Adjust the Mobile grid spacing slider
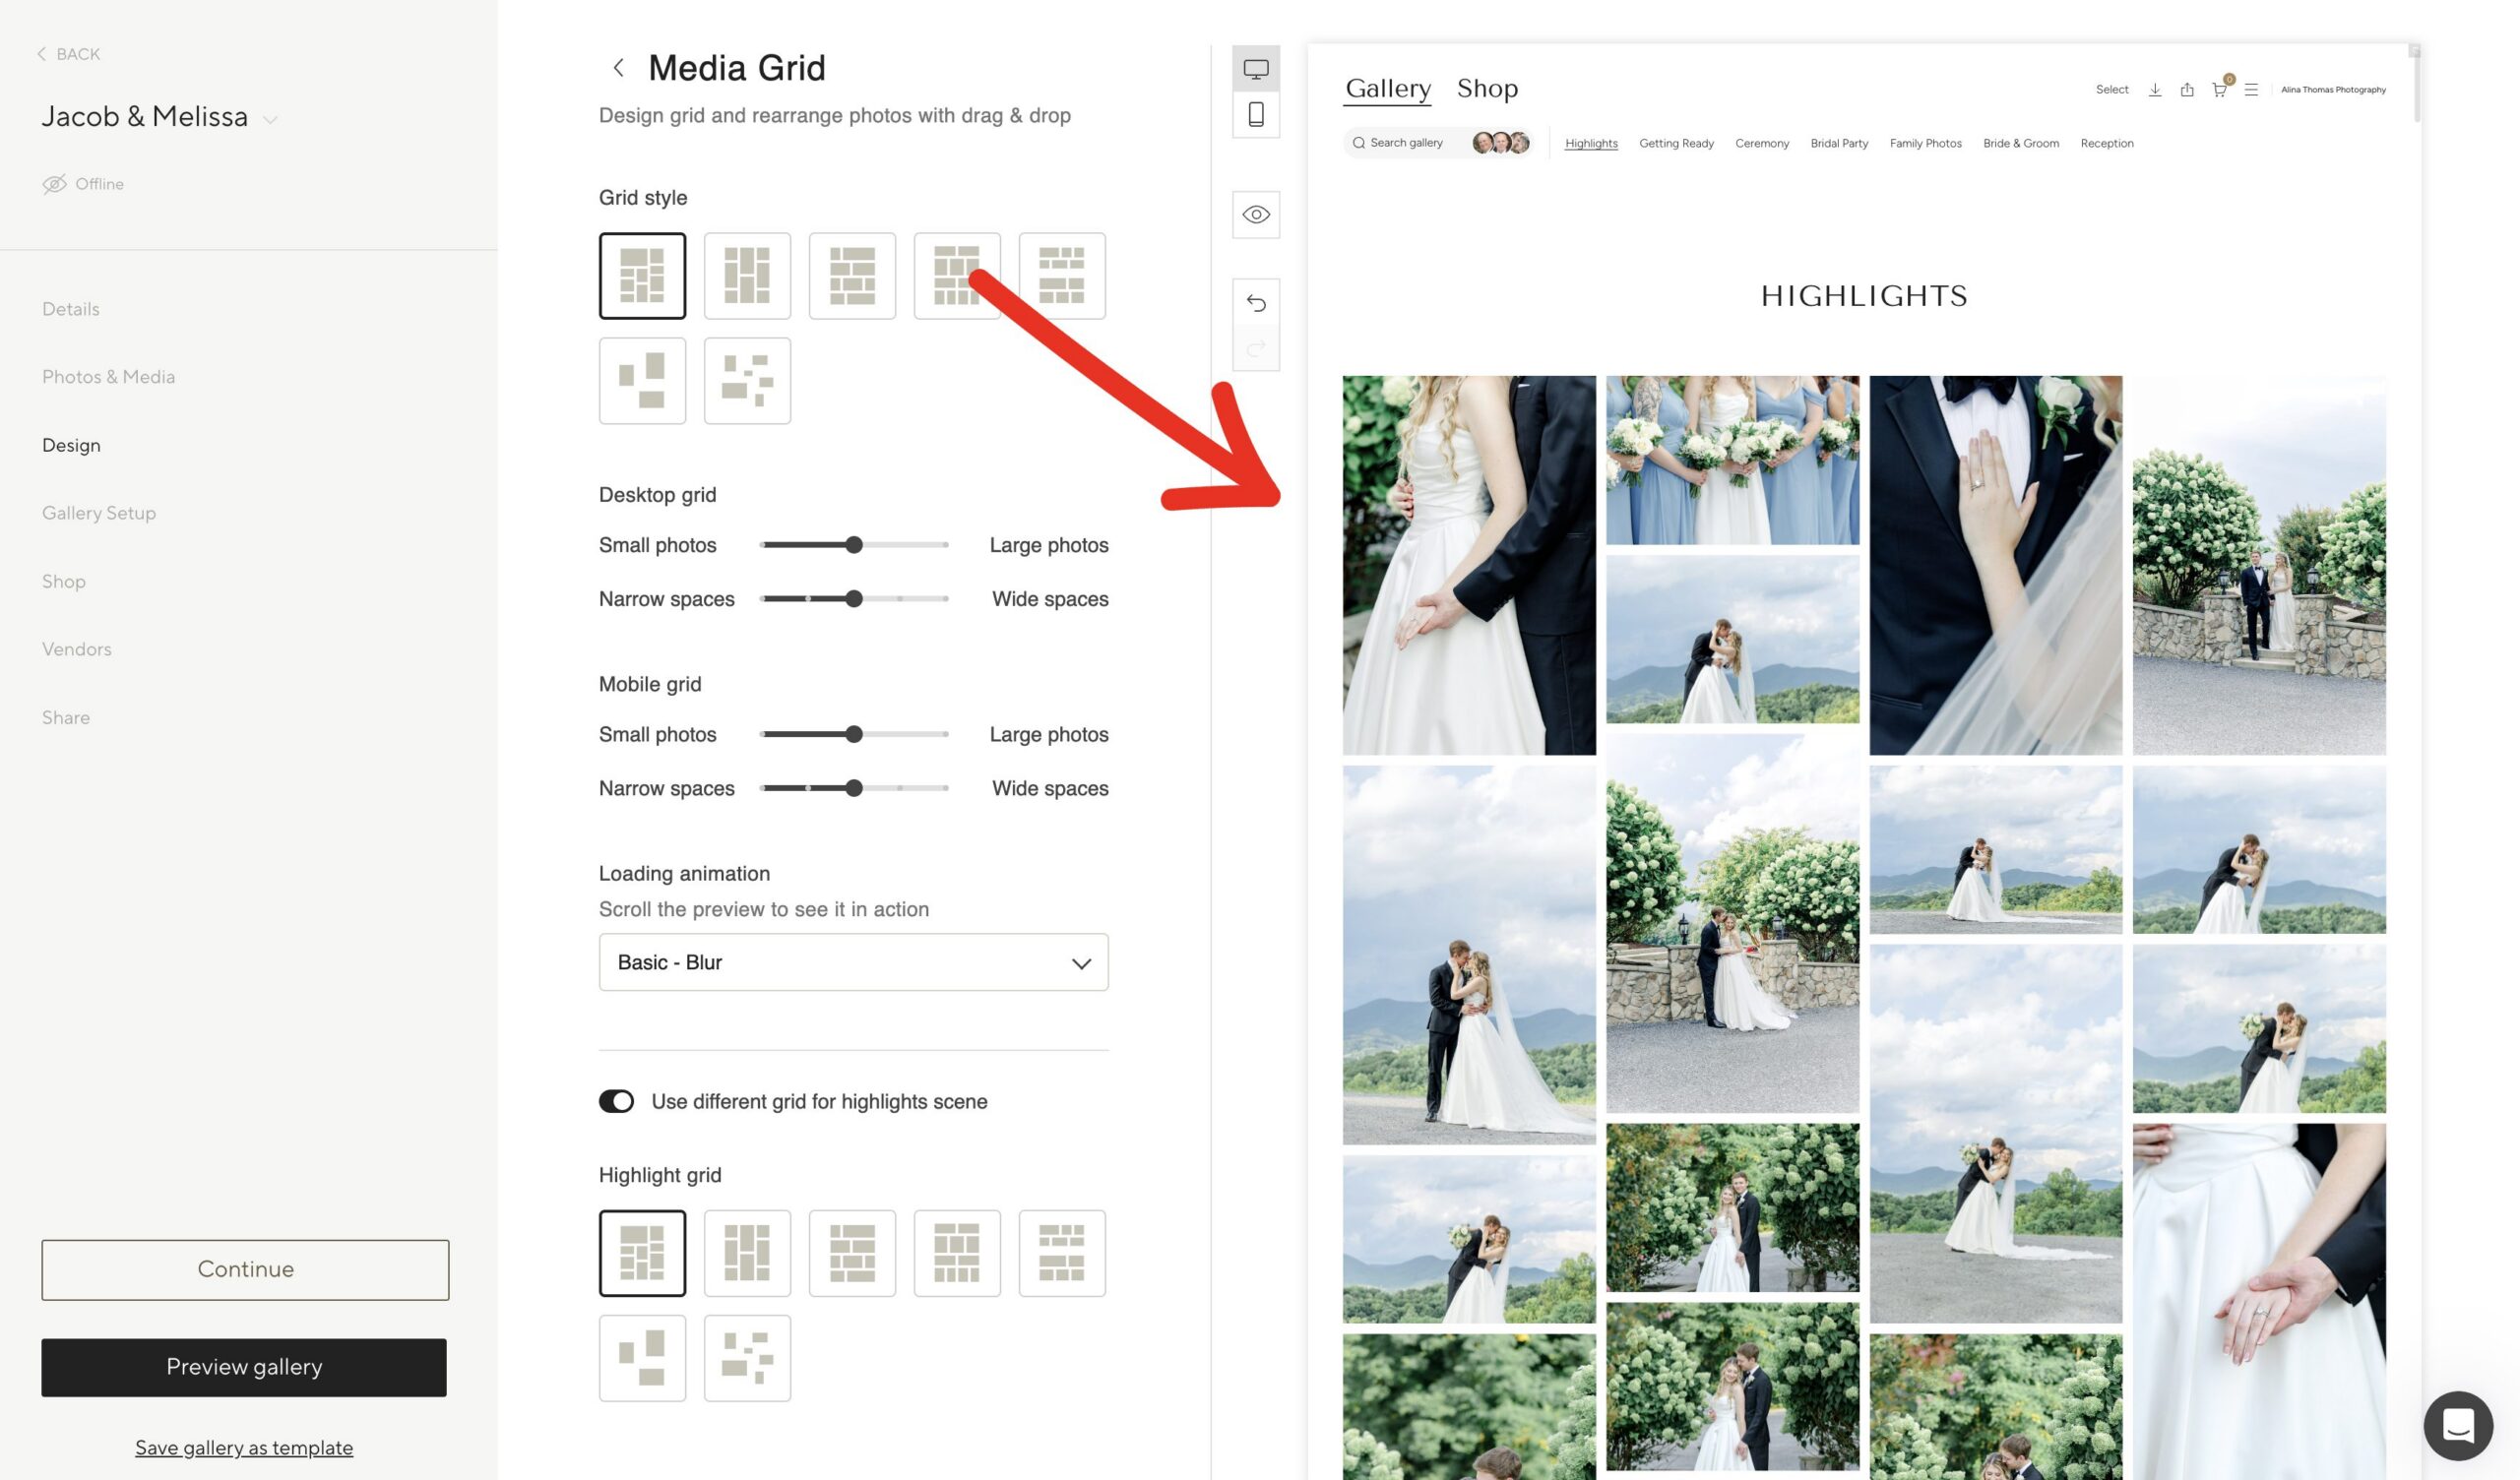Viewport: 2520px width, 1480px height. (x=853, y=788)
